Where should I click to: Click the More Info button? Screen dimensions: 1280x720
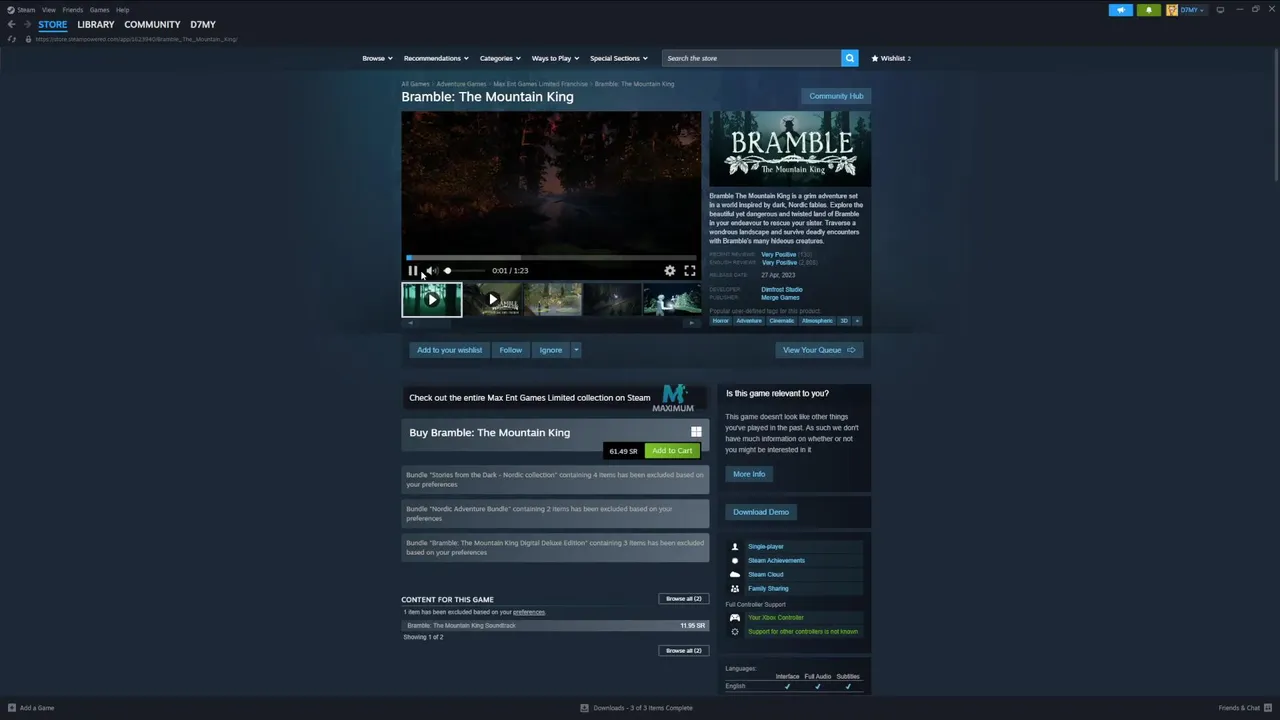(749, 474)
